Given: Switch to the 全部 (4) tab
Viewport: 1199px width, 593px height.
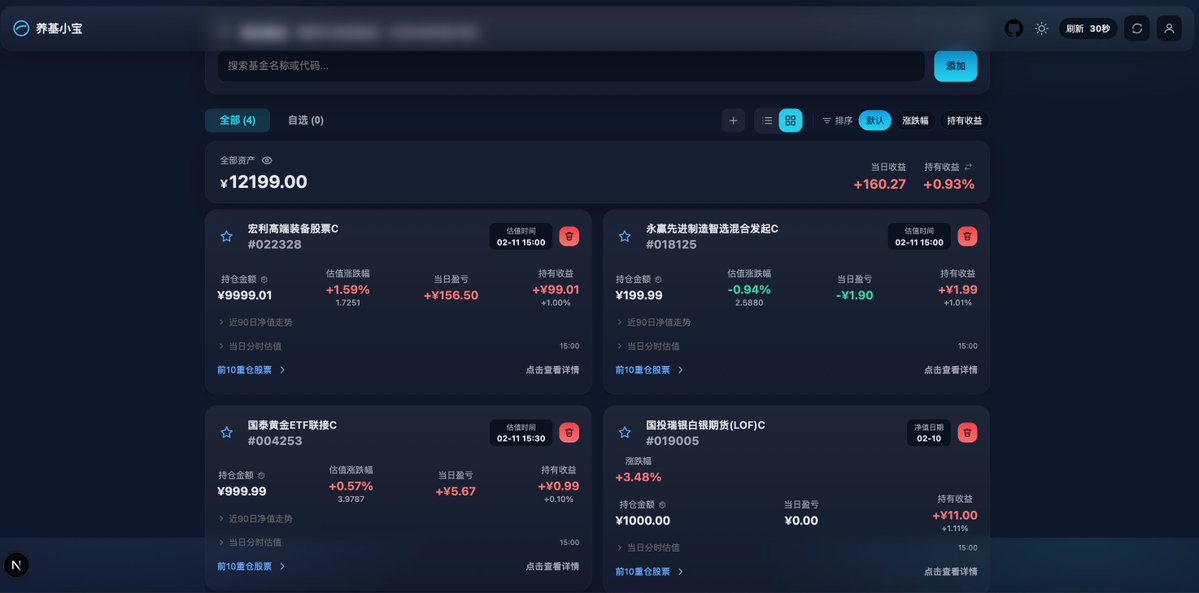Looking at the screenshot, I should pyautogui.click(x=237, y=120).
